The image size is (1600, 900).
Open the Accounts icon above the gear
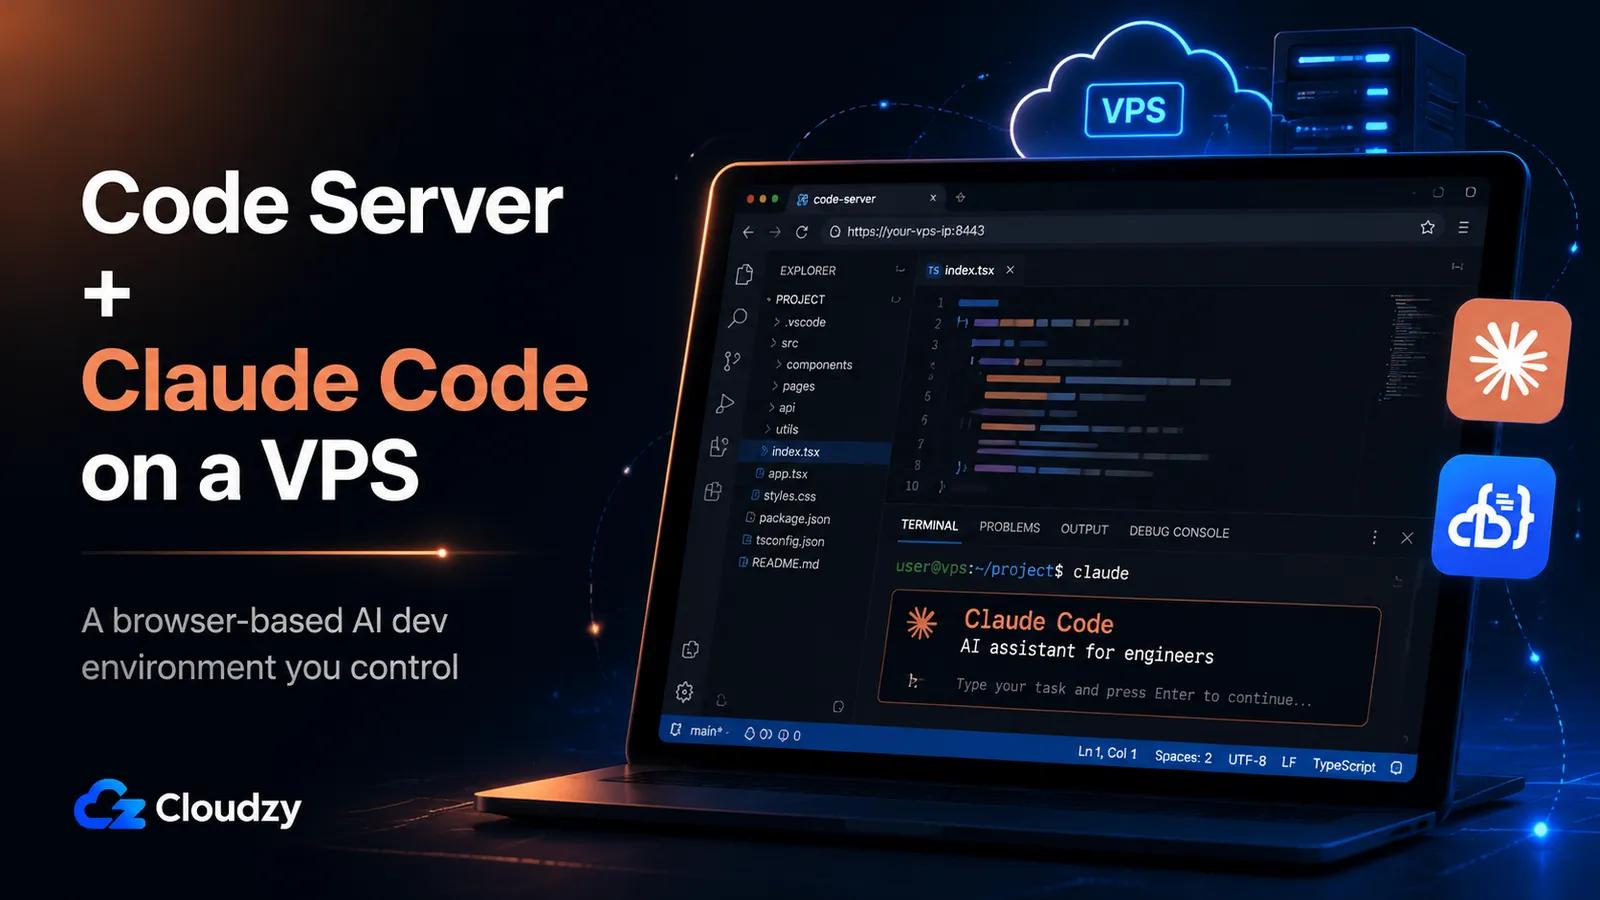coord(690,650)
